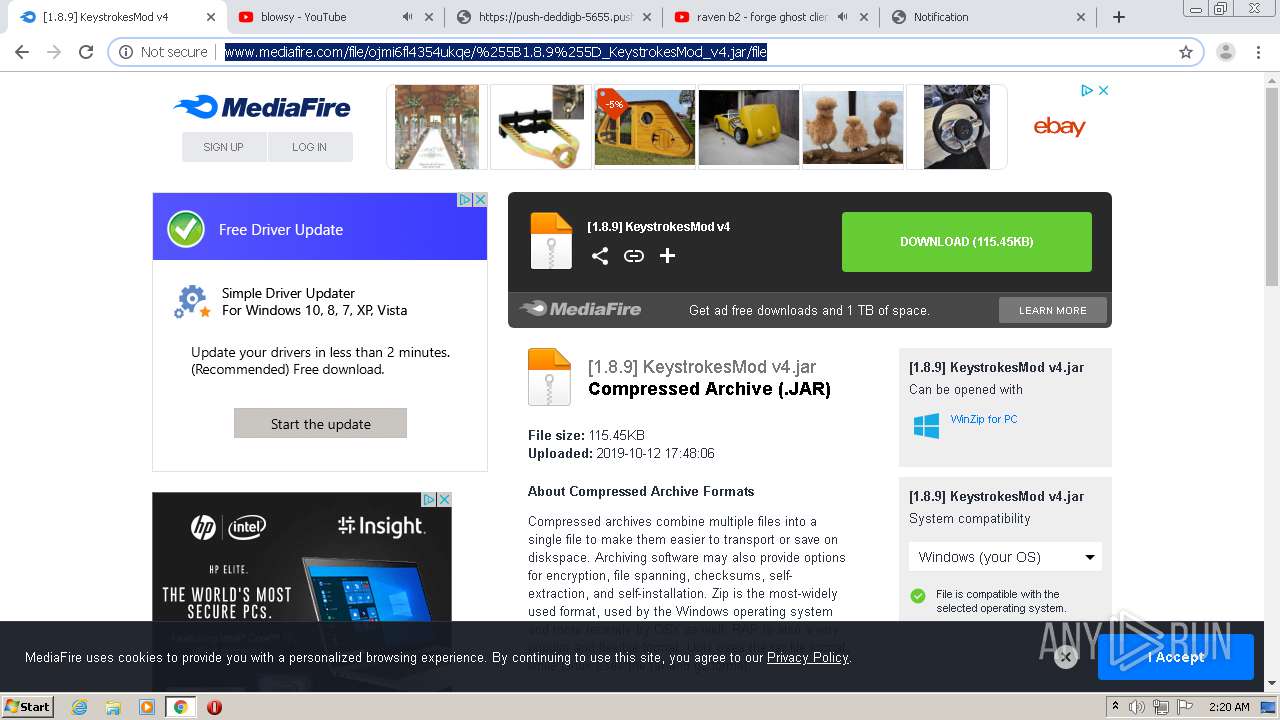Screen dimensions: 1280x720
Task: Add file to account with plus icon
Action: click(x=668, y=256)
